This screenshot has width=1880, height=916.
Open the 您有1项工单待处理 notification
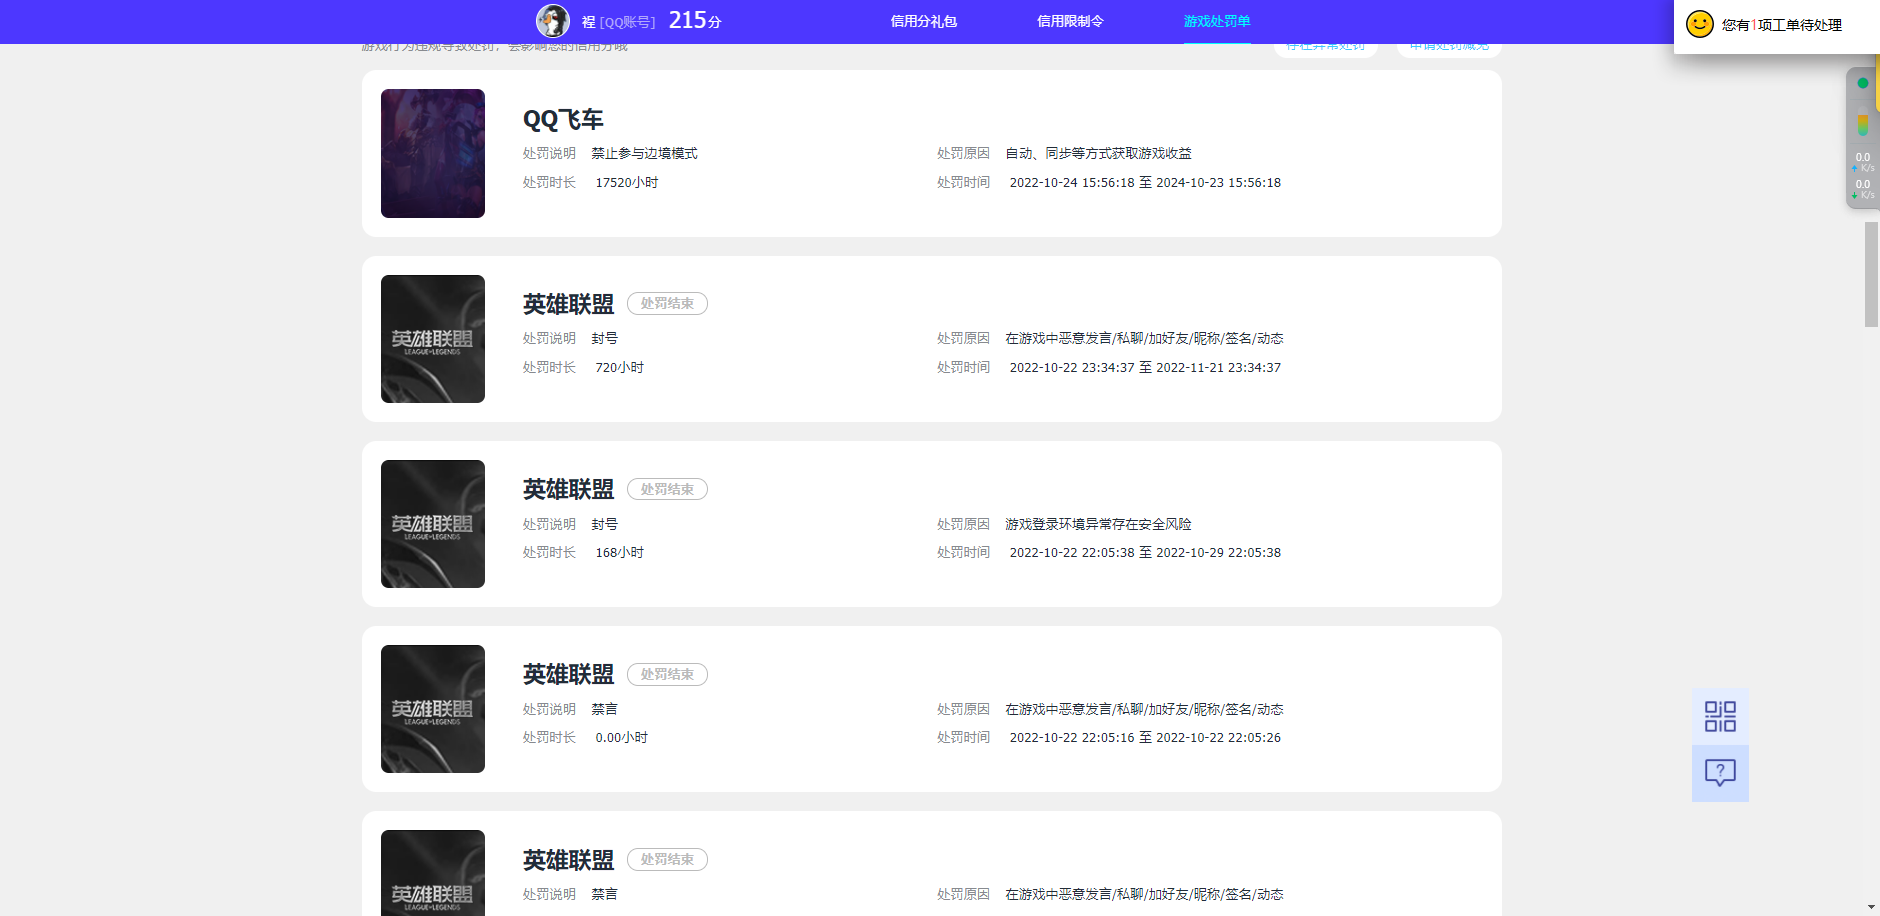click(x=1782, y=25)
